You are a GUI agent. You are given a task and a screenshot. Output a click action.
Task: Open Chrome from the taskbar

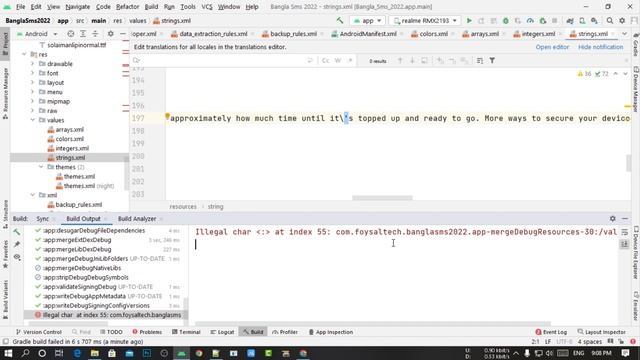pyautogui.click(x=199, y=353)
